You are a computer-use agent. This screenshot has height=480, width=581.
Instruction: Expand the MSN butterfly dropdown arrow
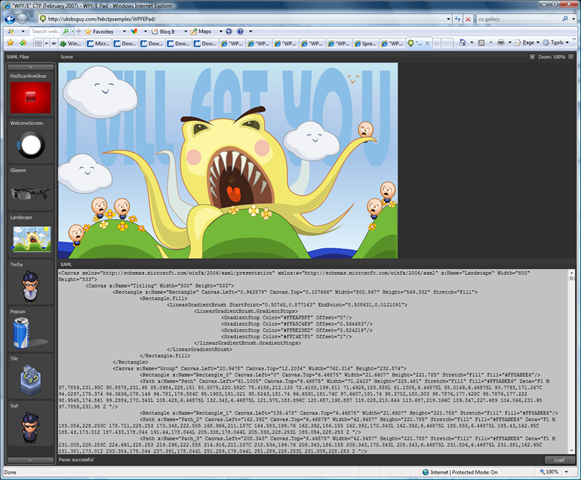pos(145,32)
